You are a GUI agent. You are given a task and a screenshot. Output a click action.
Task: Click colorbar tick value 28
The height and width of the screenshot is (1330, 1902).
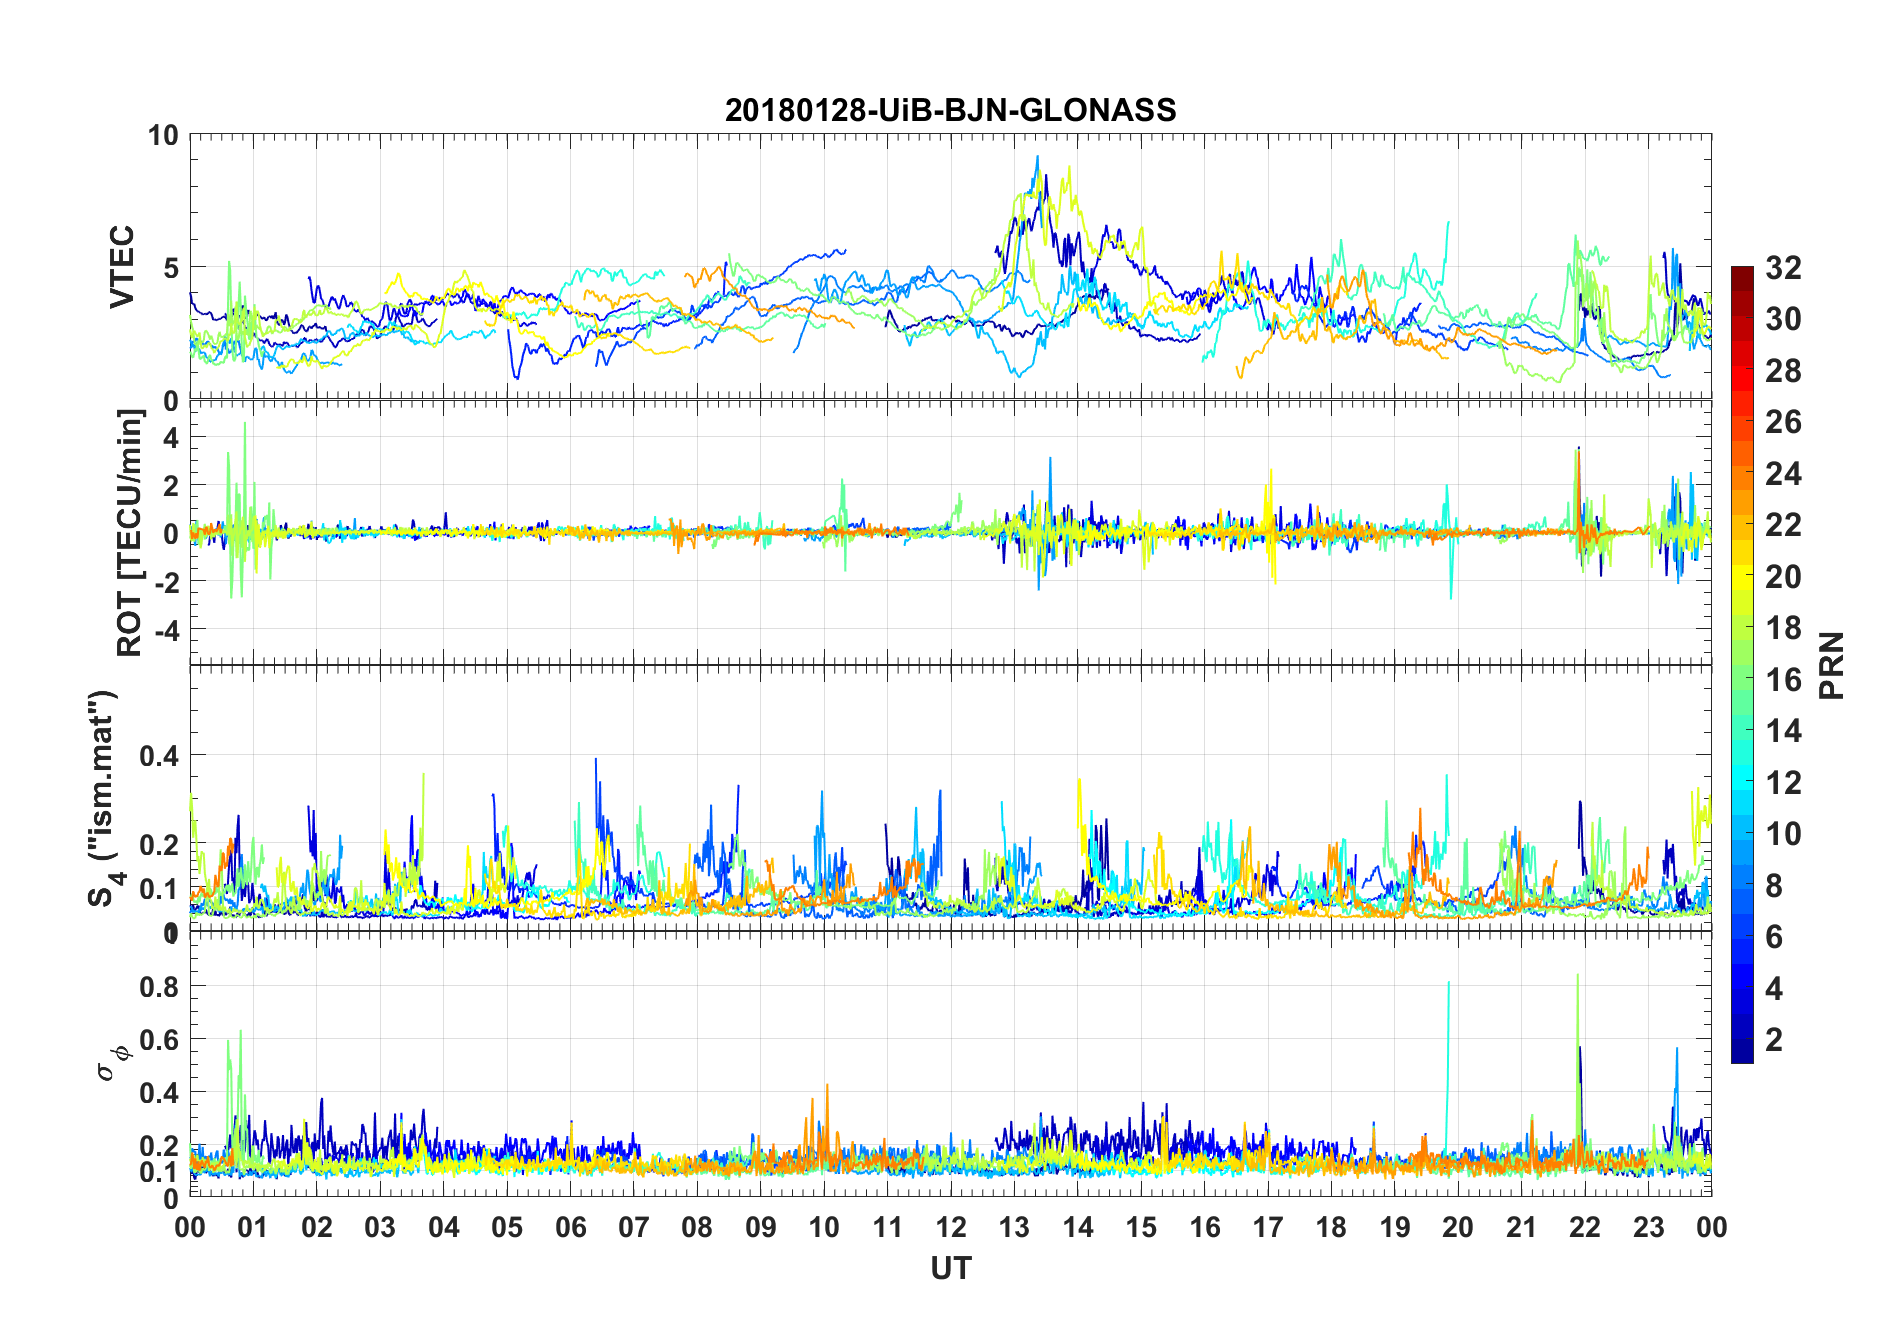pyautogui.click(x=1783, y=370)
